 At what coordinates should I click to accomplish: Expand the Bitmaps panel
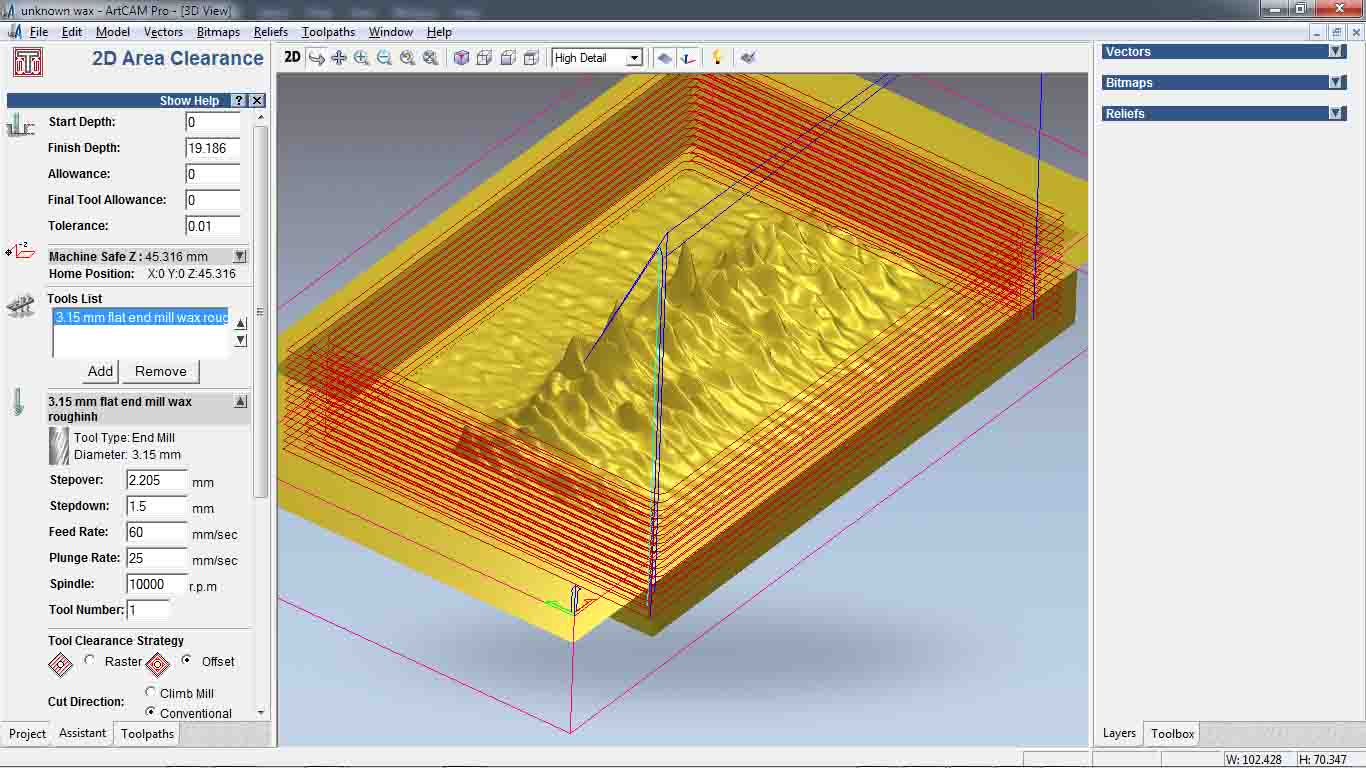[1335, 83]
